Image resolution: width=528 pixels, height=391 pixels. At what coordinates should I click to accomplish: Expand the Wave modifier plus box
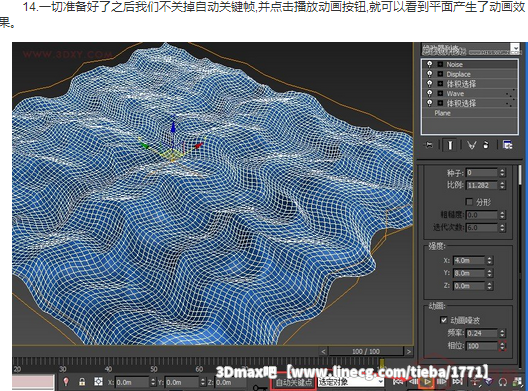coord(440,94)
